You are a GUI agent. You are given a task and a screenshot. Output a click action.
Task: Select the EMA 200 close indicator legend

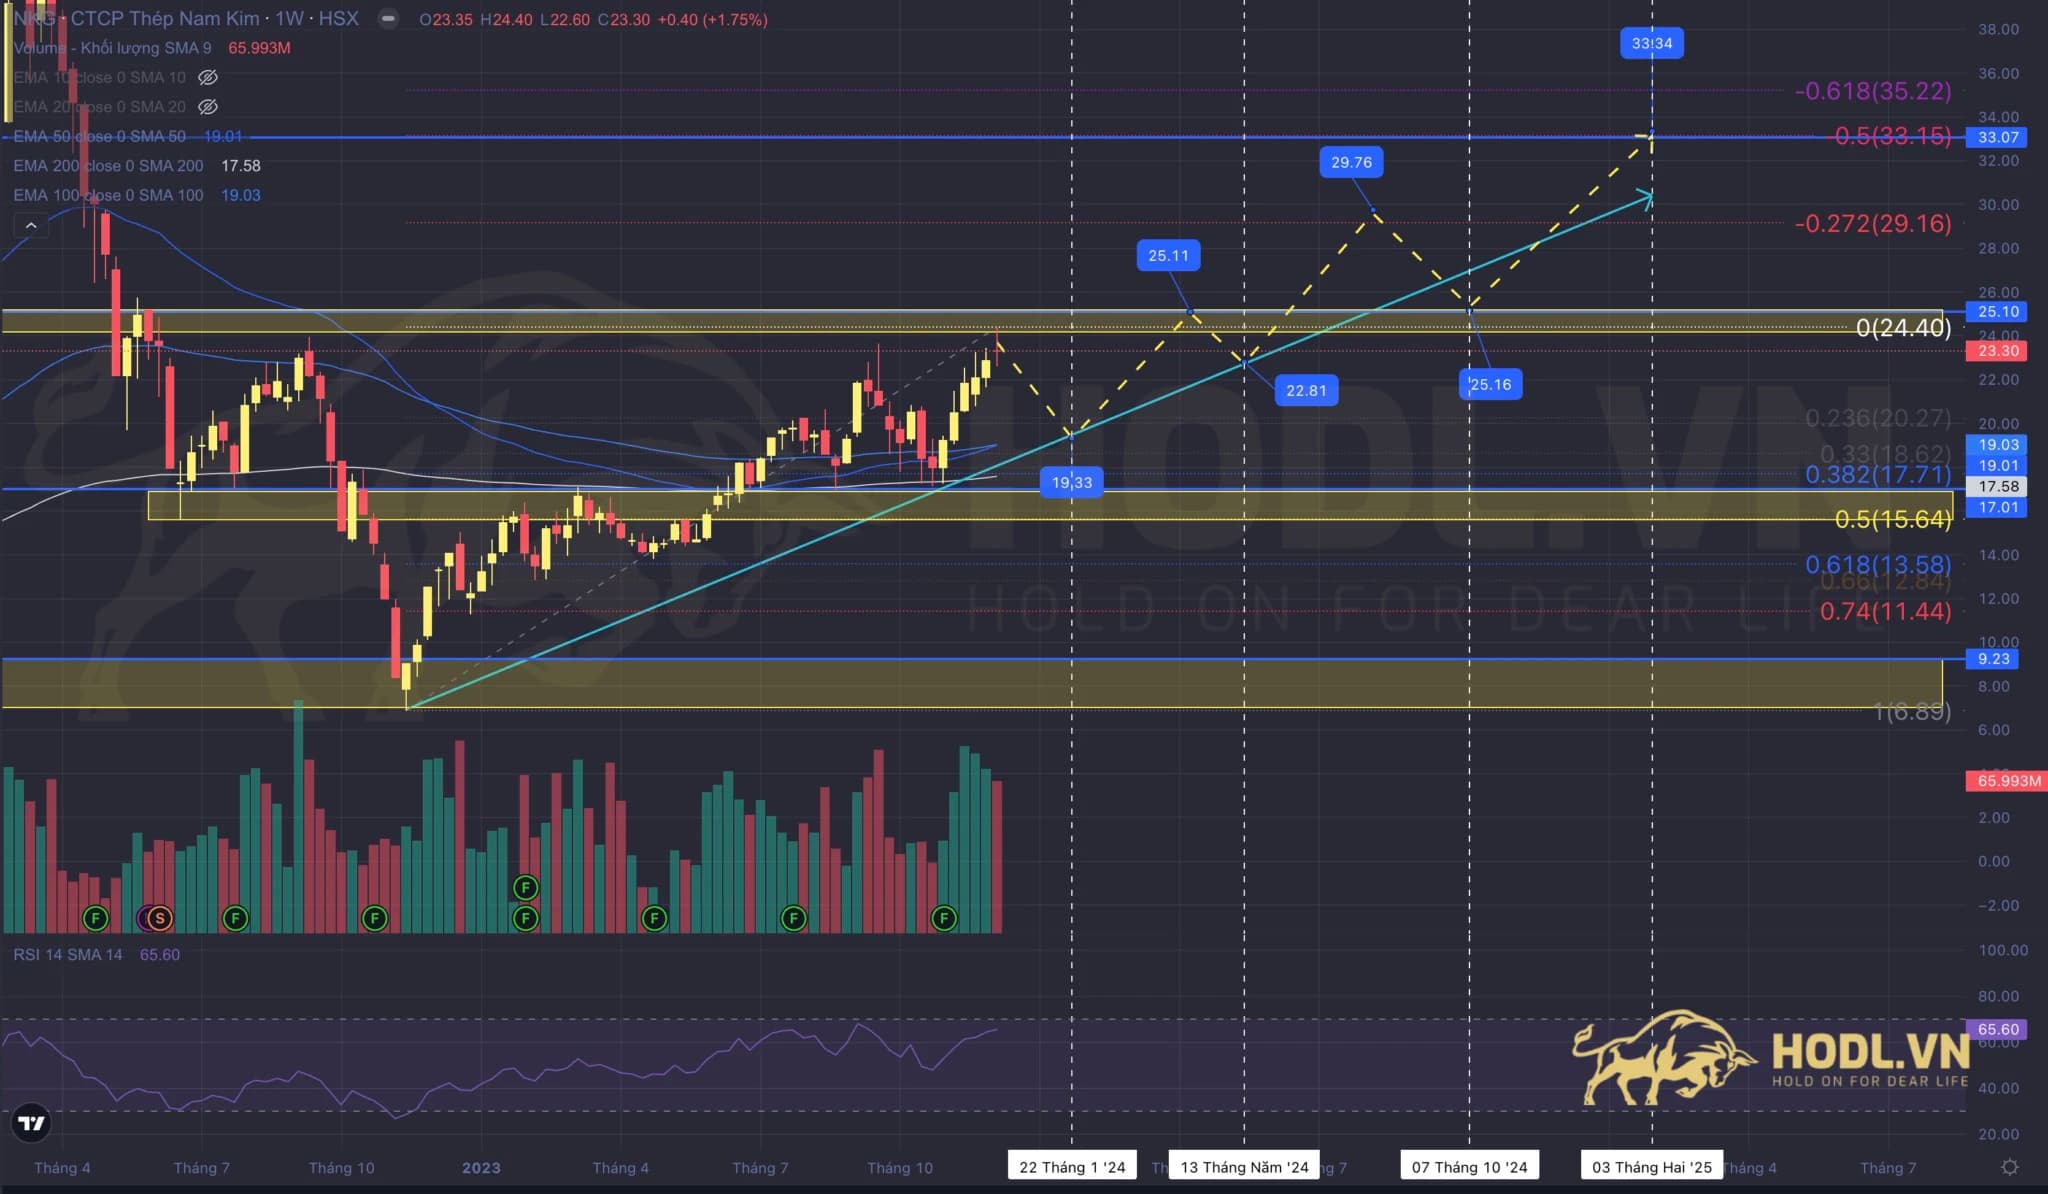(108, 166)
